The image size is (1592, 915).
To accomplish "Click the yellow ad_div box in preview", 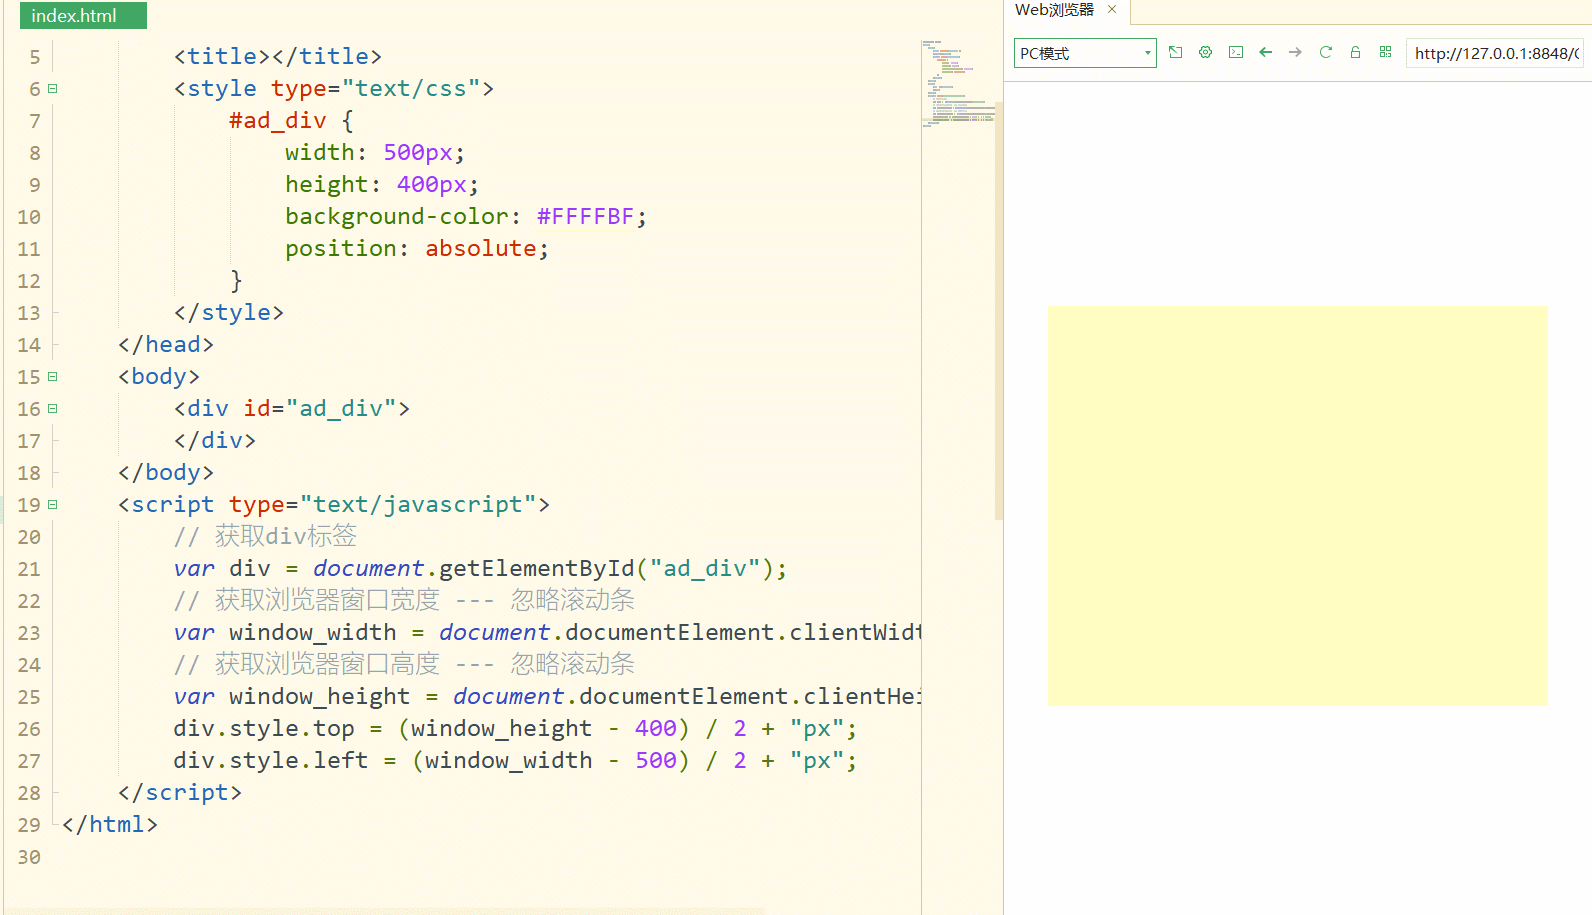I will (1298, 505).
